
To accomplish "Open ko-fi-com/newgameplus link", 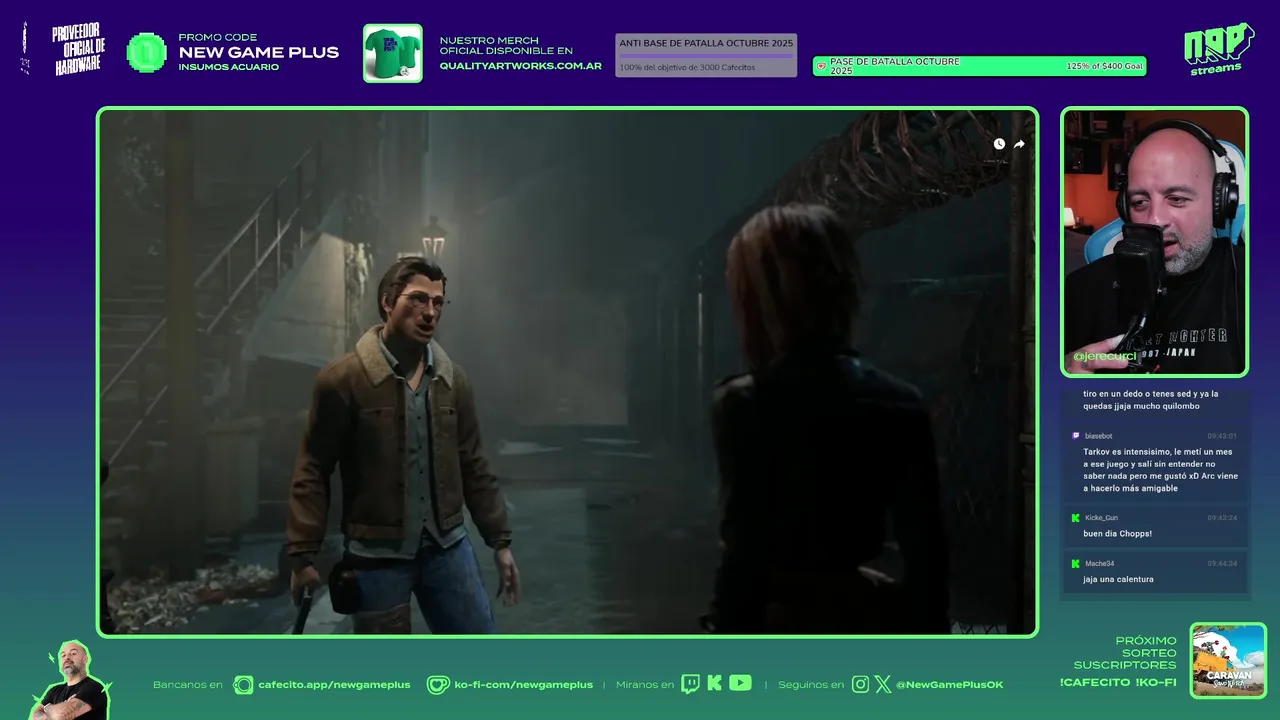I will (523, 685).
